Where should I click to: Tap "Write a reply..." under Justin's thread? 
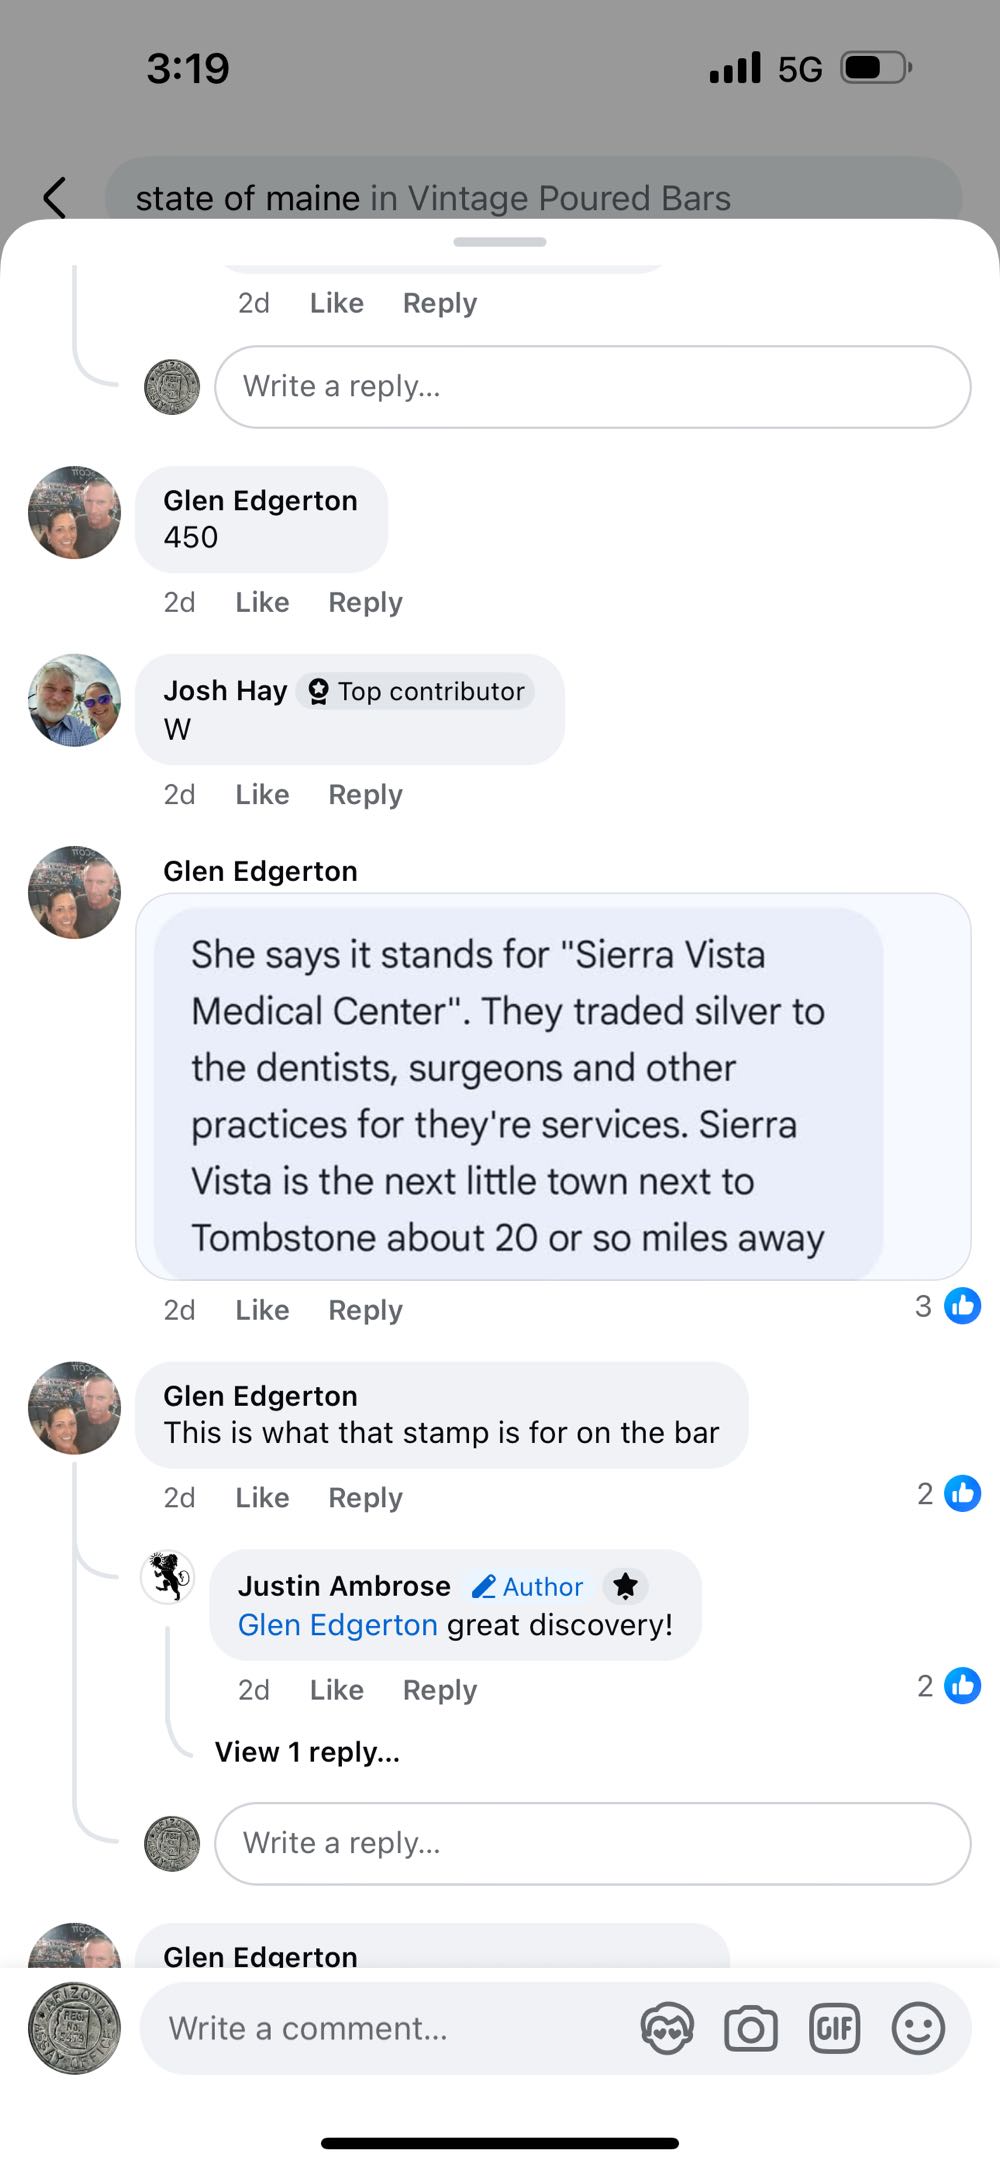(592, 1843)
